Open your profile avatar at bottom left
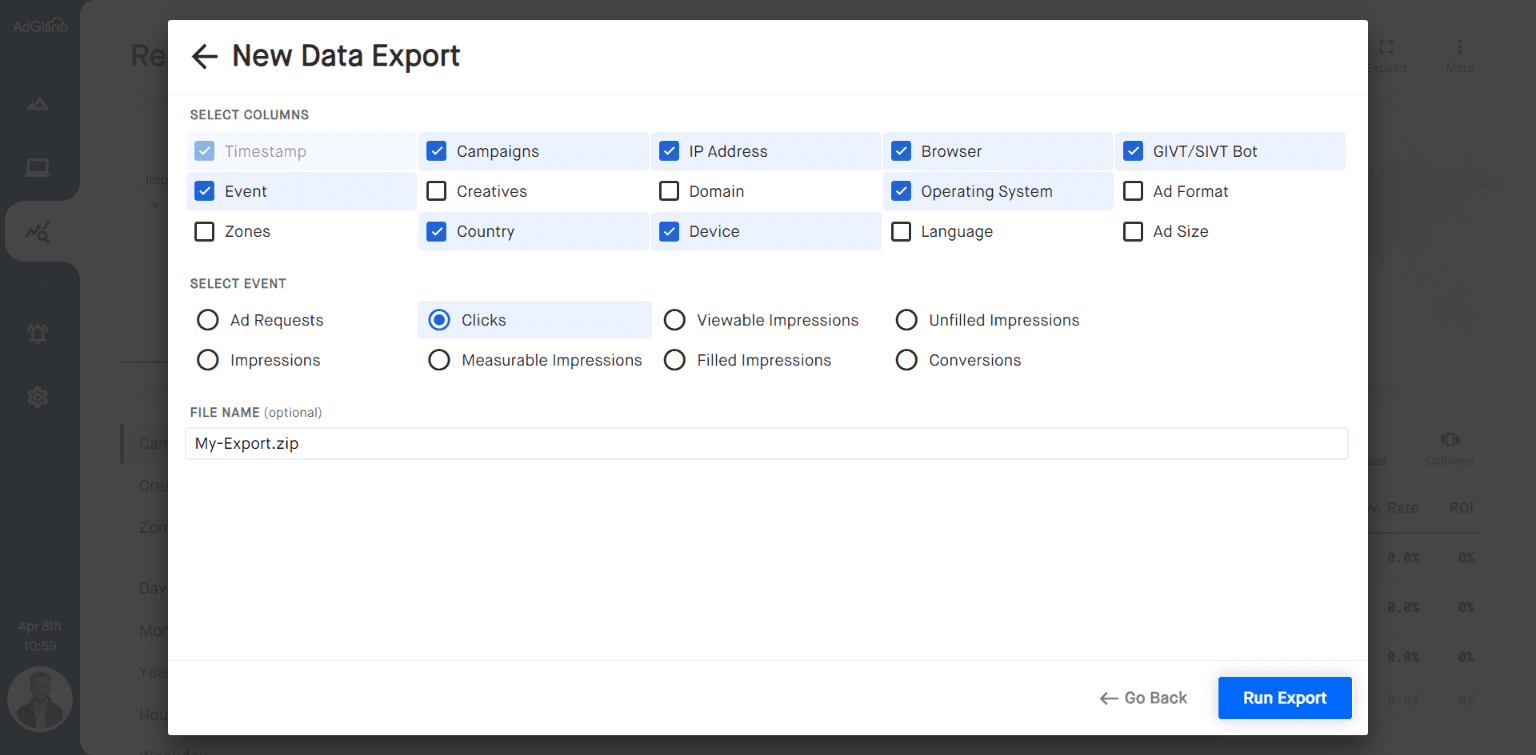 [x=40, y=700]
